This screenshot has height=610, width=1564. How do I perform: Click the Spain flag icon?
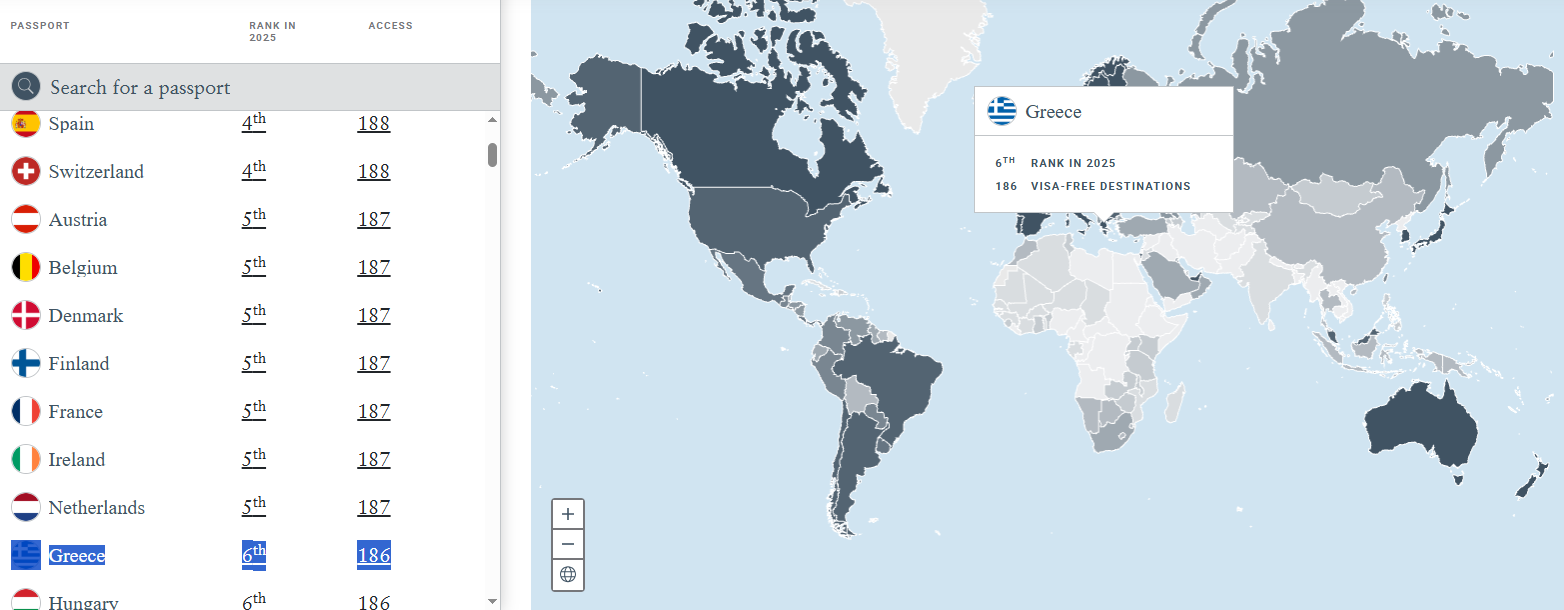26,124
